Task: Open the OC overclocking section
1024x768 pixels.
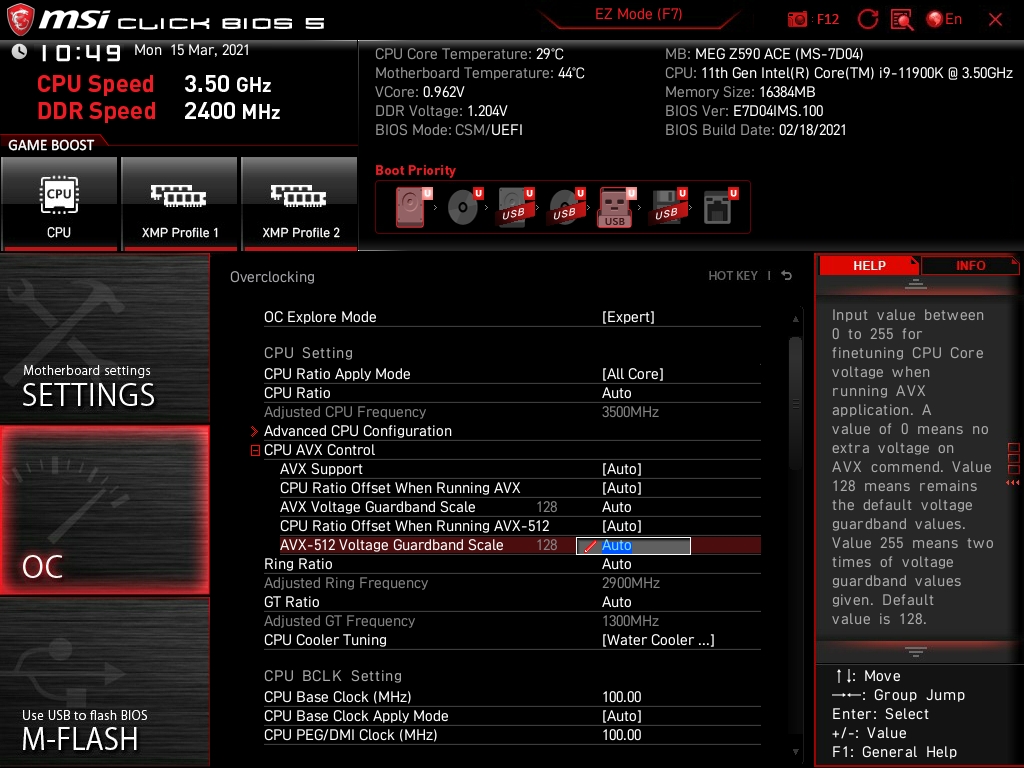Action: (x=104, y=511)
